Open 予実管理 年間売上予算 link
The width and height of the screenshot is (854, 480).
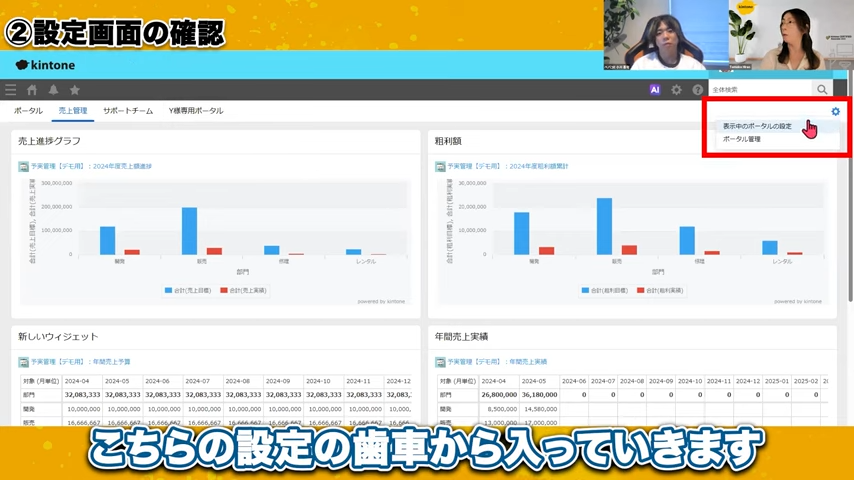[x=81, y=362]
